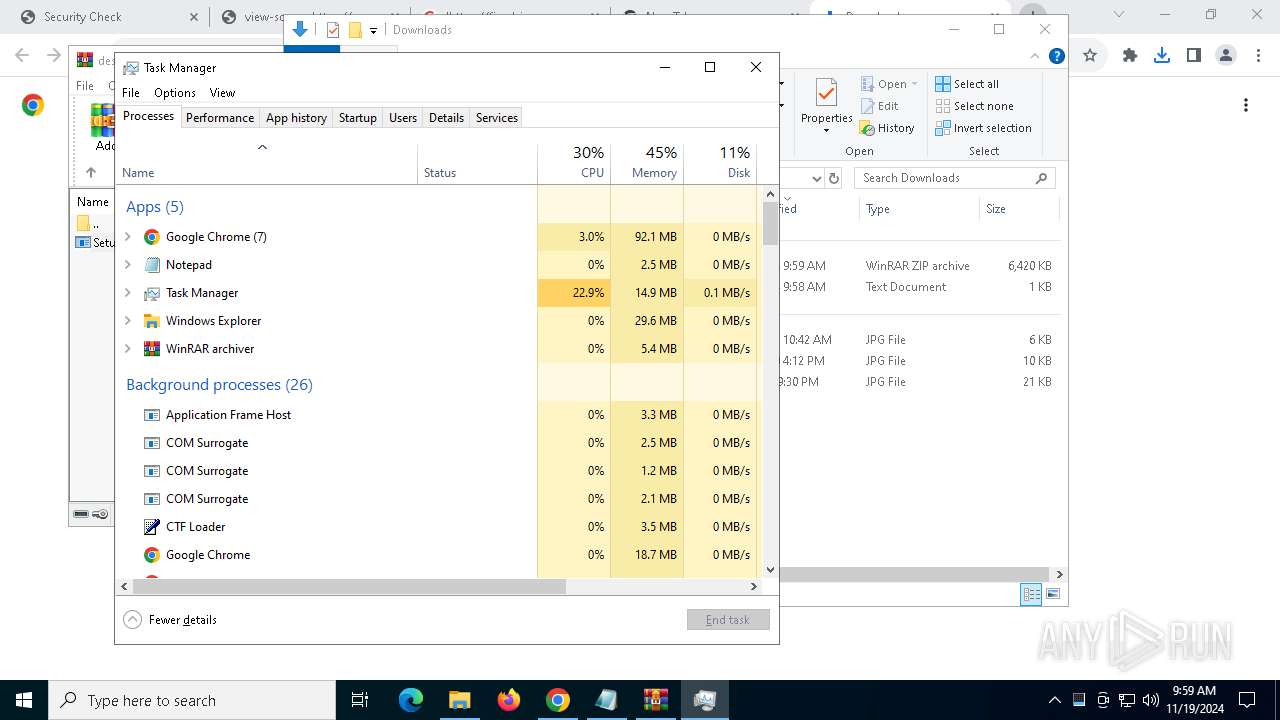Click Windows Start button
1280x720 pixels.
click(24, 700)
